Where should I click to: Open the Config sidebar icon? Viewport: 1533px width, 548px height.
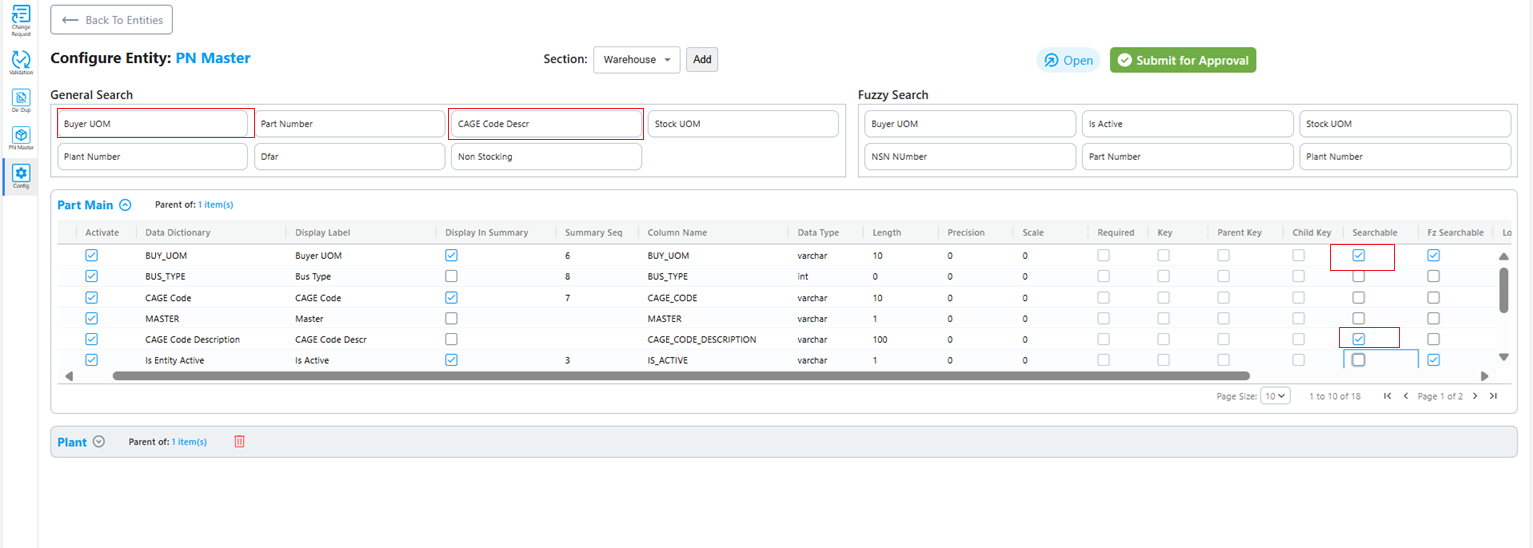pyautogui.click(x=20, y=177)
